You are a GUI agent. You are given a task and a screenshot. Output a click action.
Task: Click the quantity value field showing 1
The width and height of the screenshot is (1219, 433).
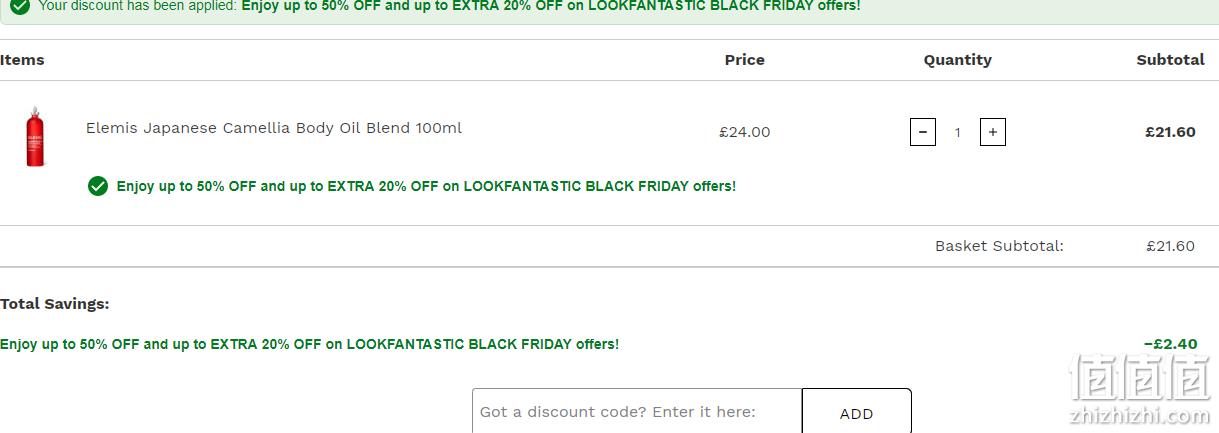(957, 132)
